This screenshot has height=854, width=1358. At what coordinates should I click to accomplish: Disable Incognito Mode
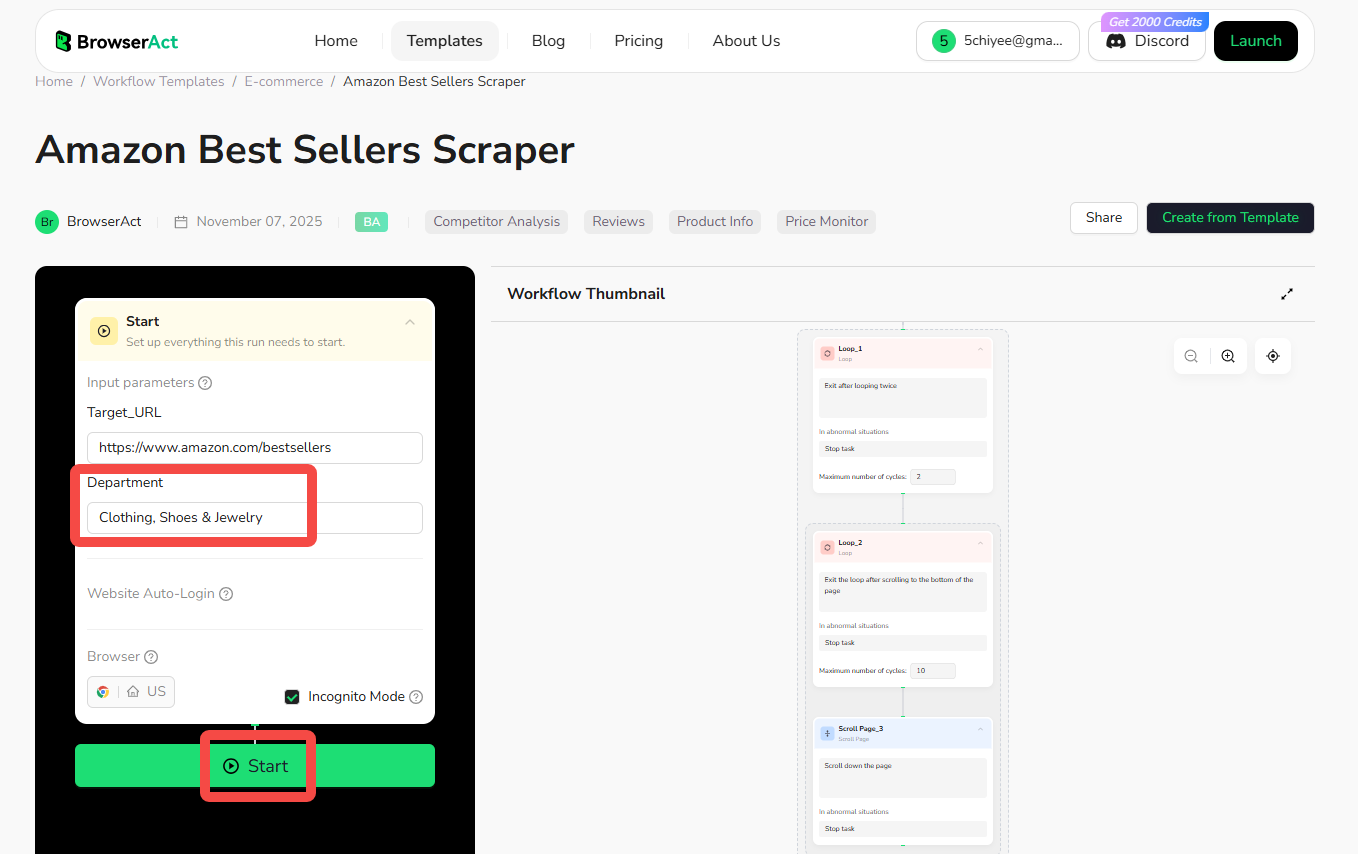tap(292, 696)
